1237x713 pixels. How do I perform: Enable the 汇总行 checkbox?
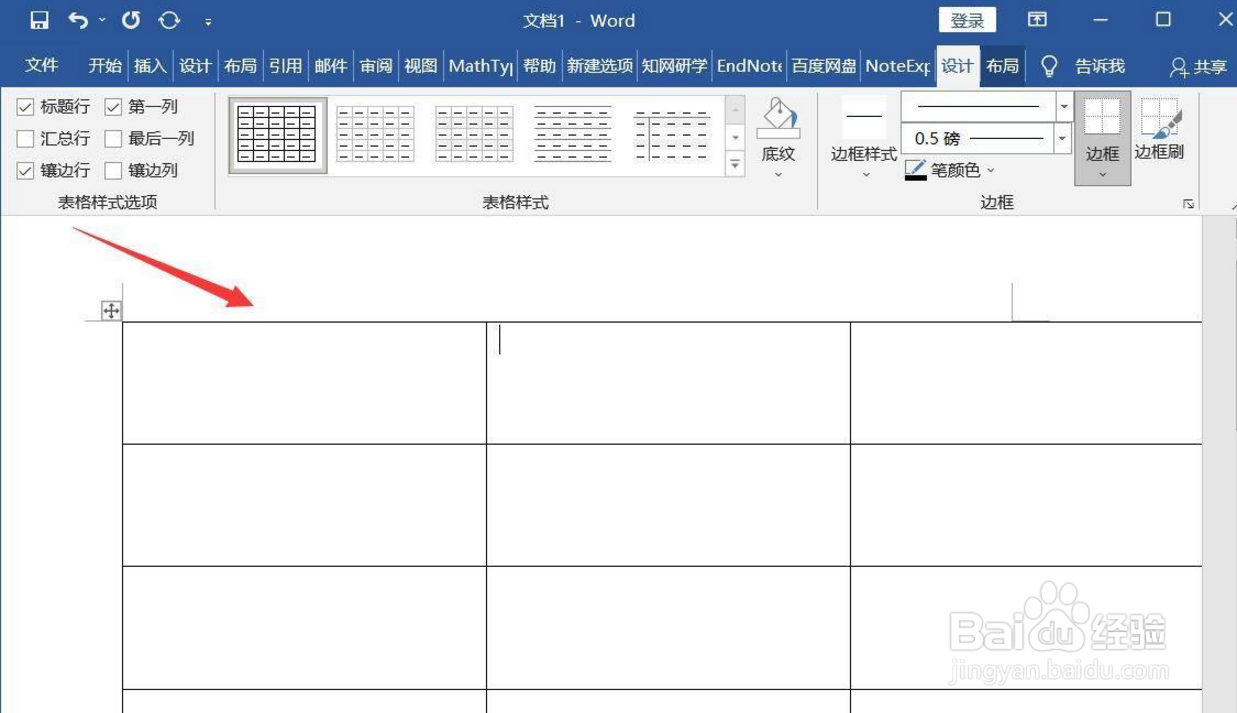26,138
